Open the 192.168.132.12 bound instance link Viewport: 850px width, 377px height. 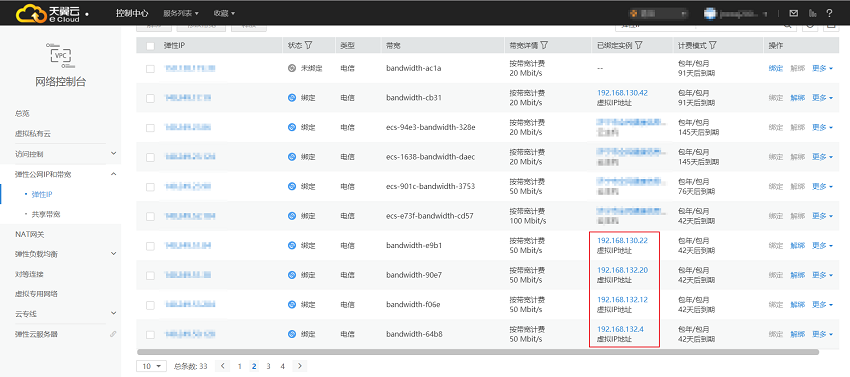[x=622, y=299]
